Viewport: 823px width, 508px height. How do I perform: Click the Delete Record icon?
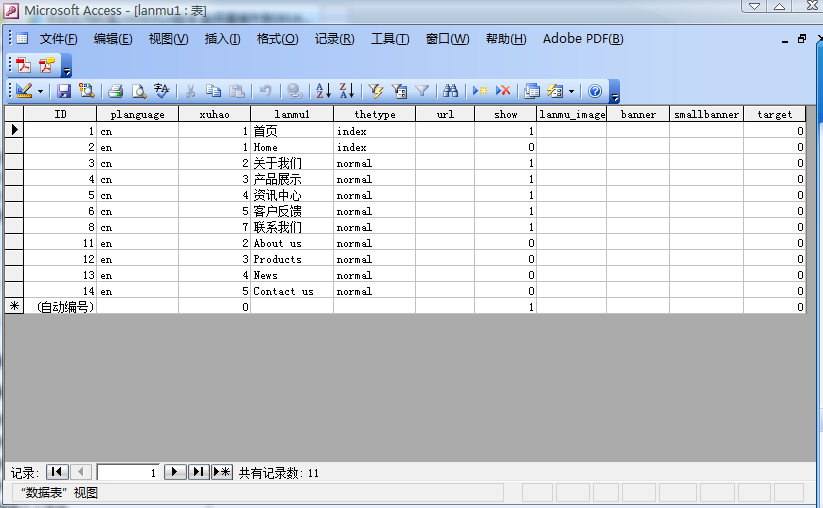(503, 91)
